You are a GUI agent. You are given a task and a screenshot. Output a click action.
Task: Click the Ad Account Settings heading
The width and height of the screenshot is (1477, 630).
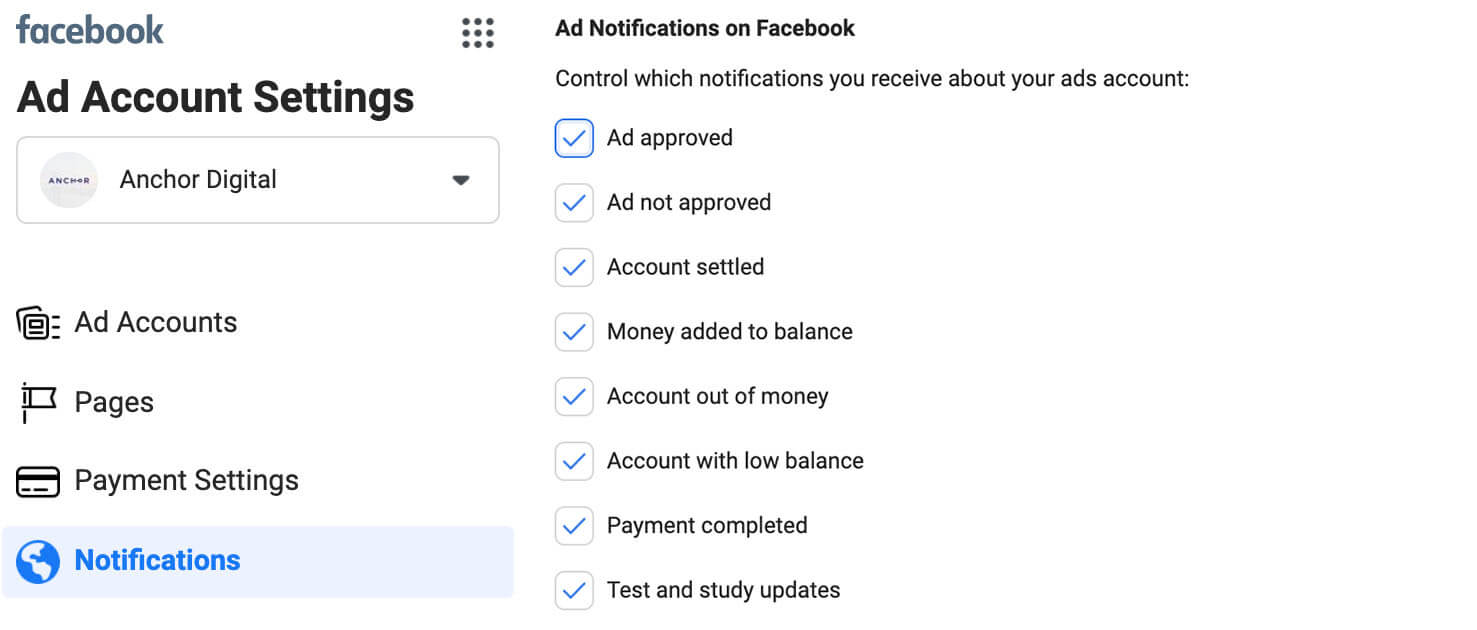[x=215, y=97]
